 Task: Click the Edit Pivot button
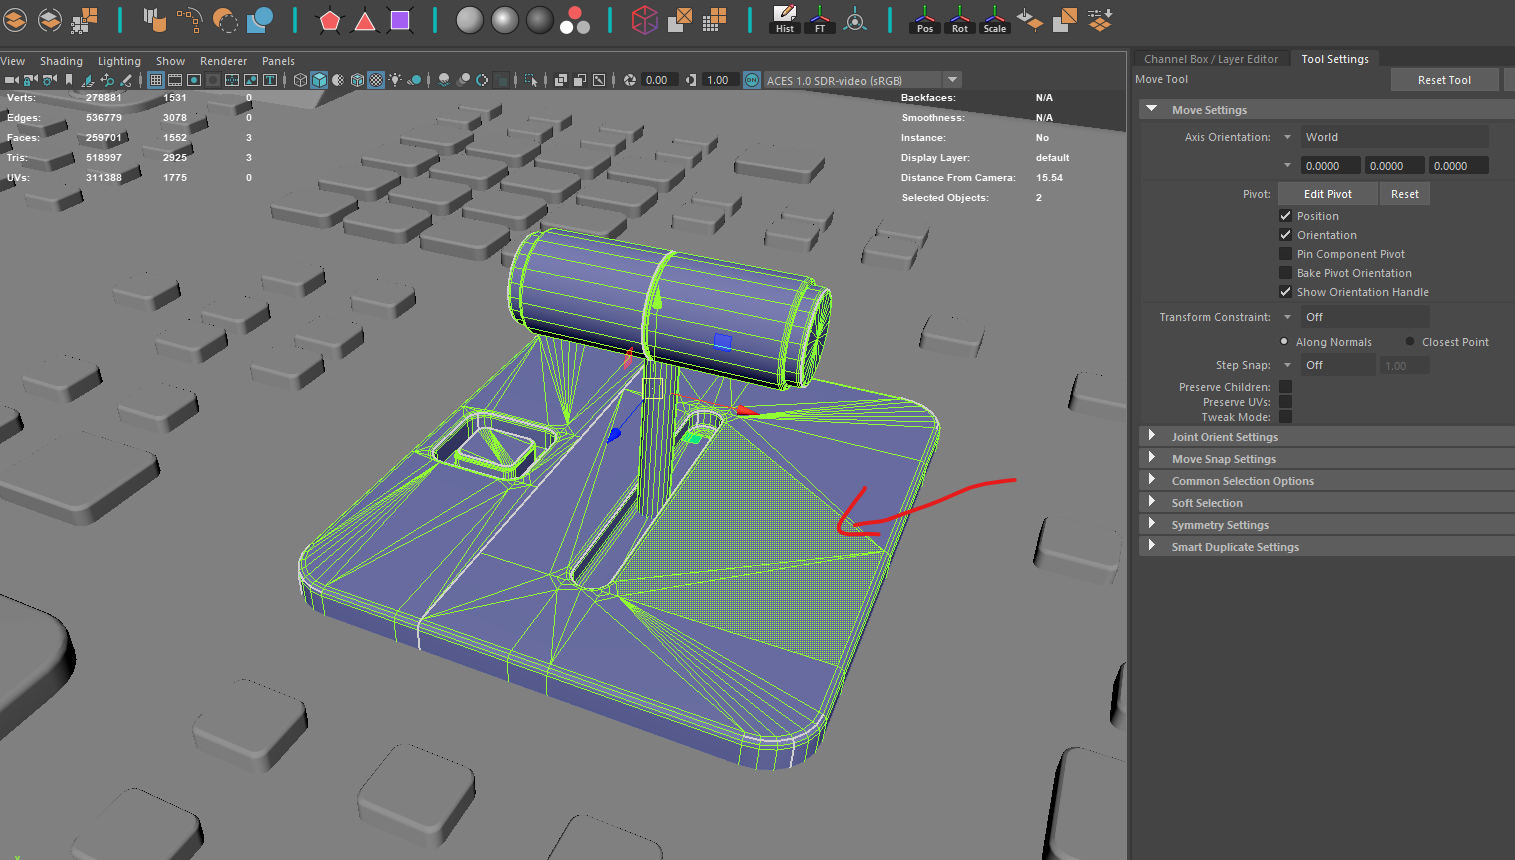[1327, 194]
